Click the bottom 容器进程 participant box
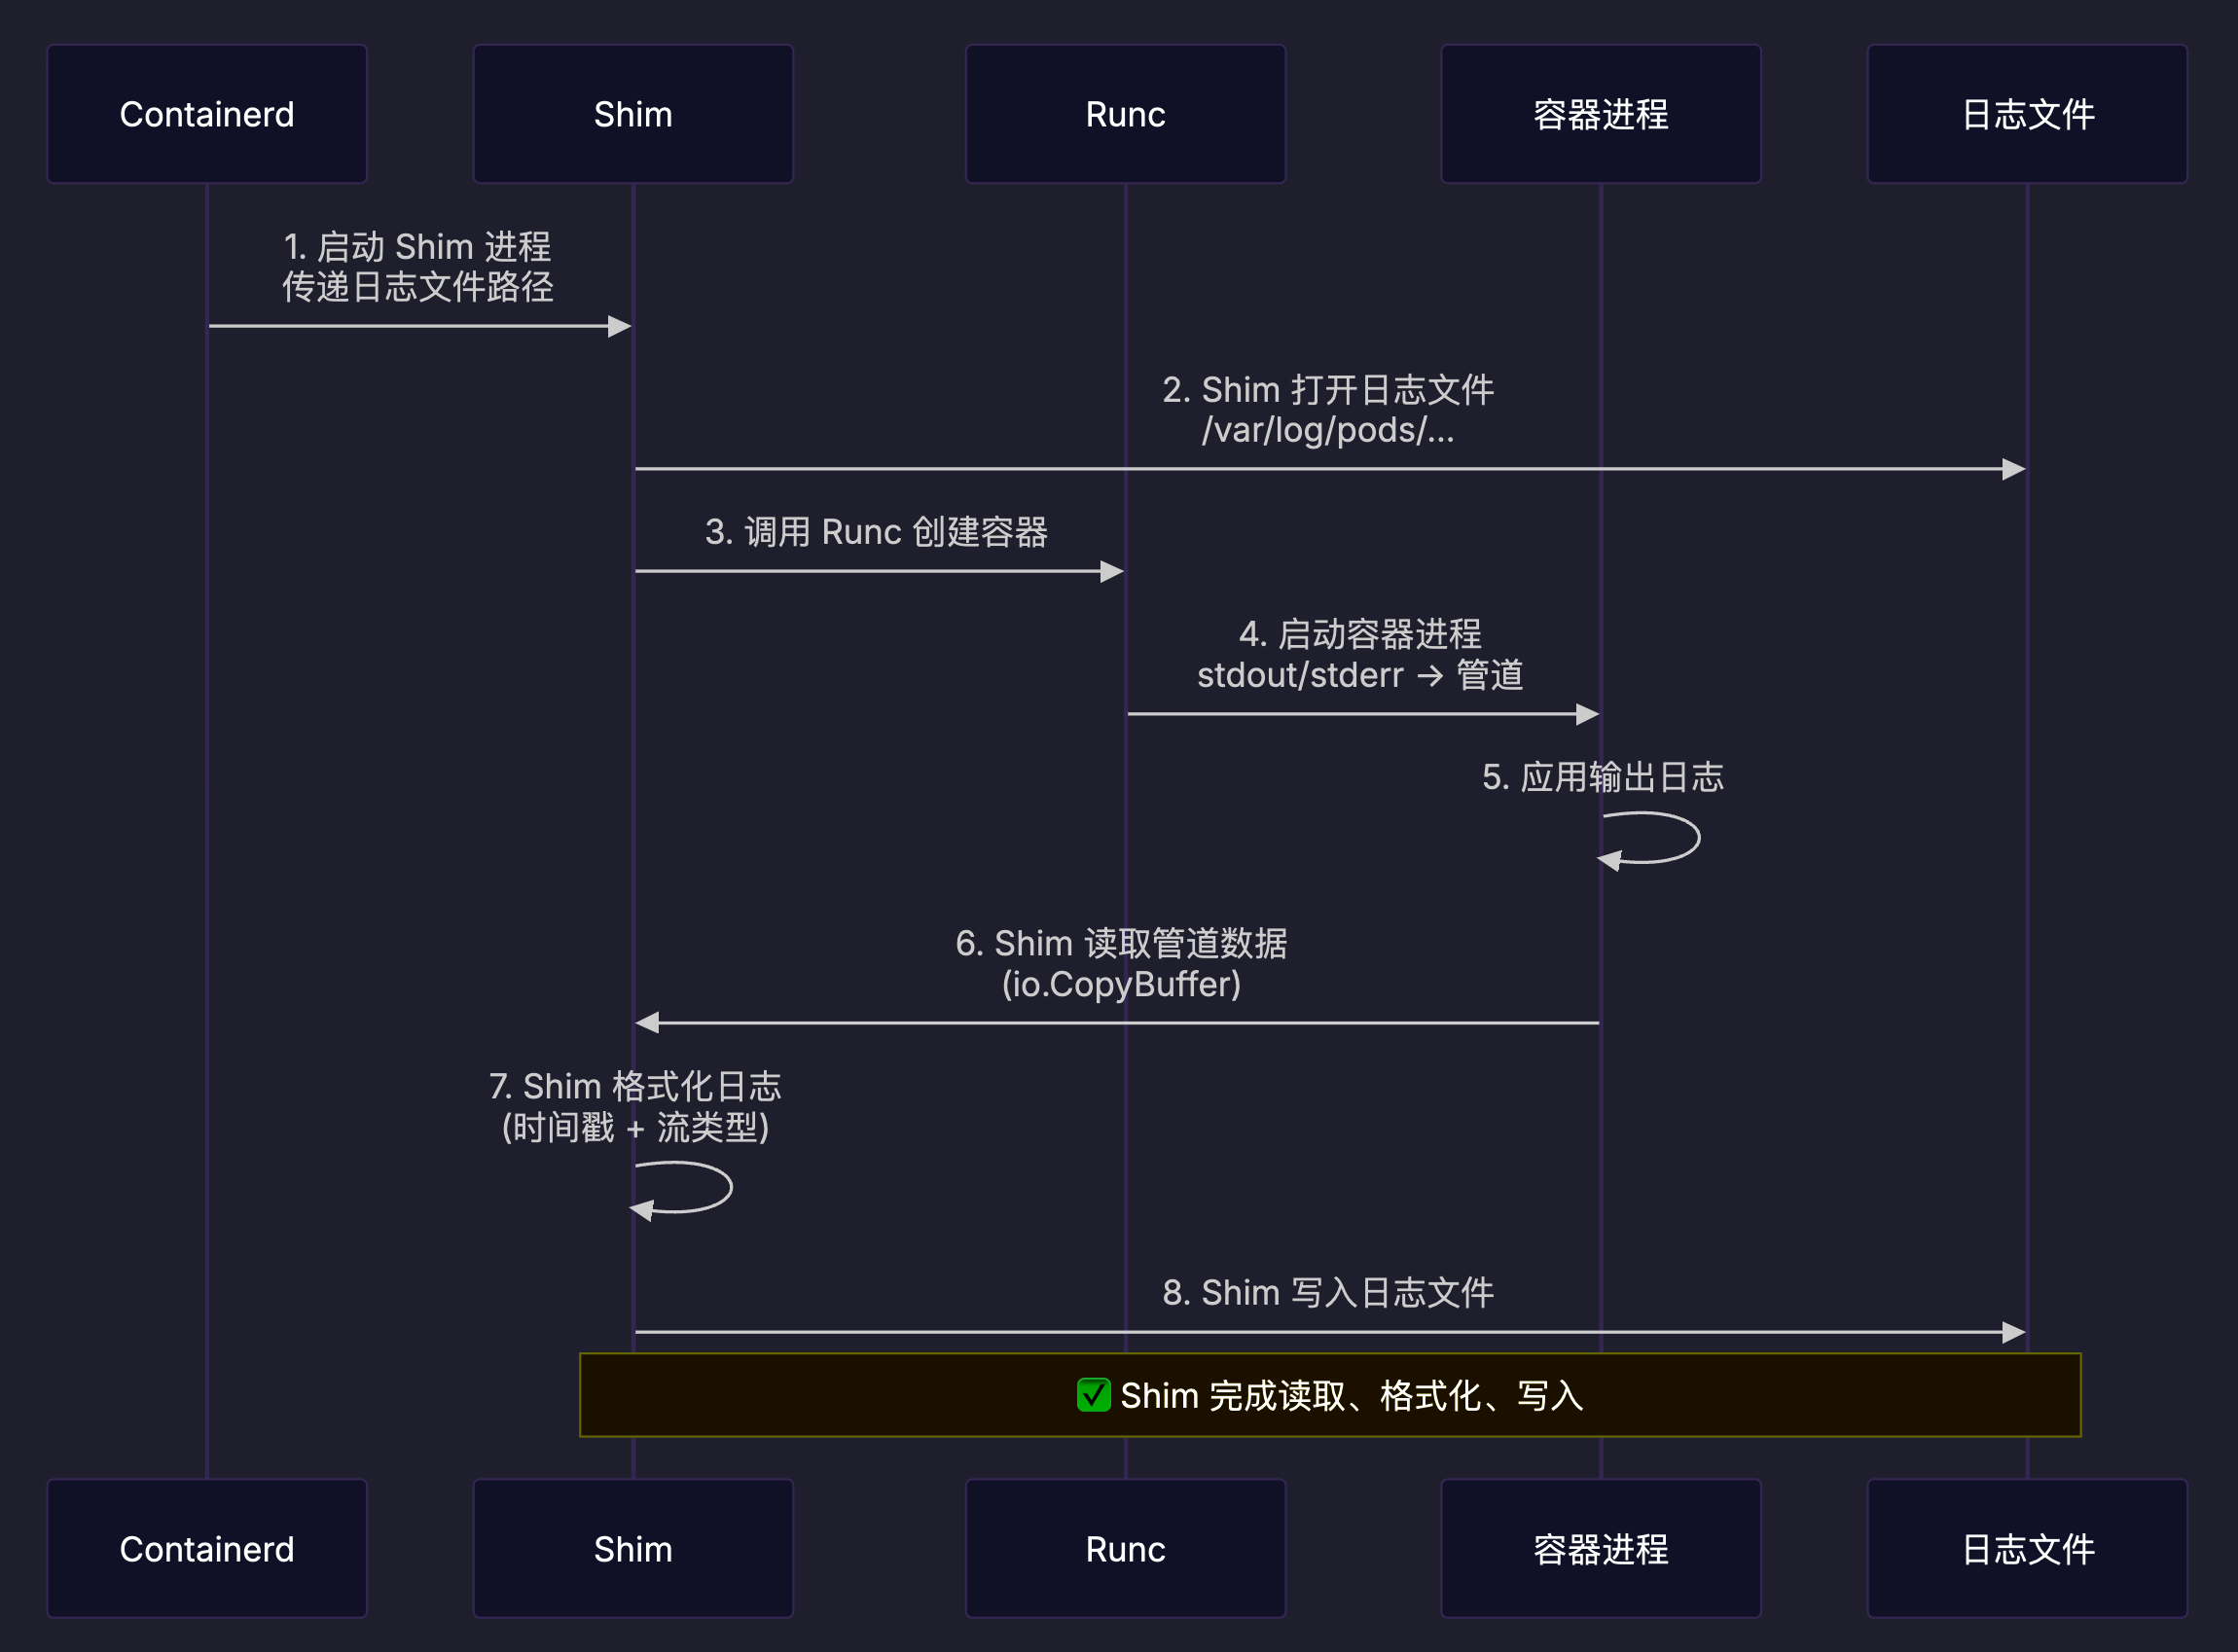 1600,1548
